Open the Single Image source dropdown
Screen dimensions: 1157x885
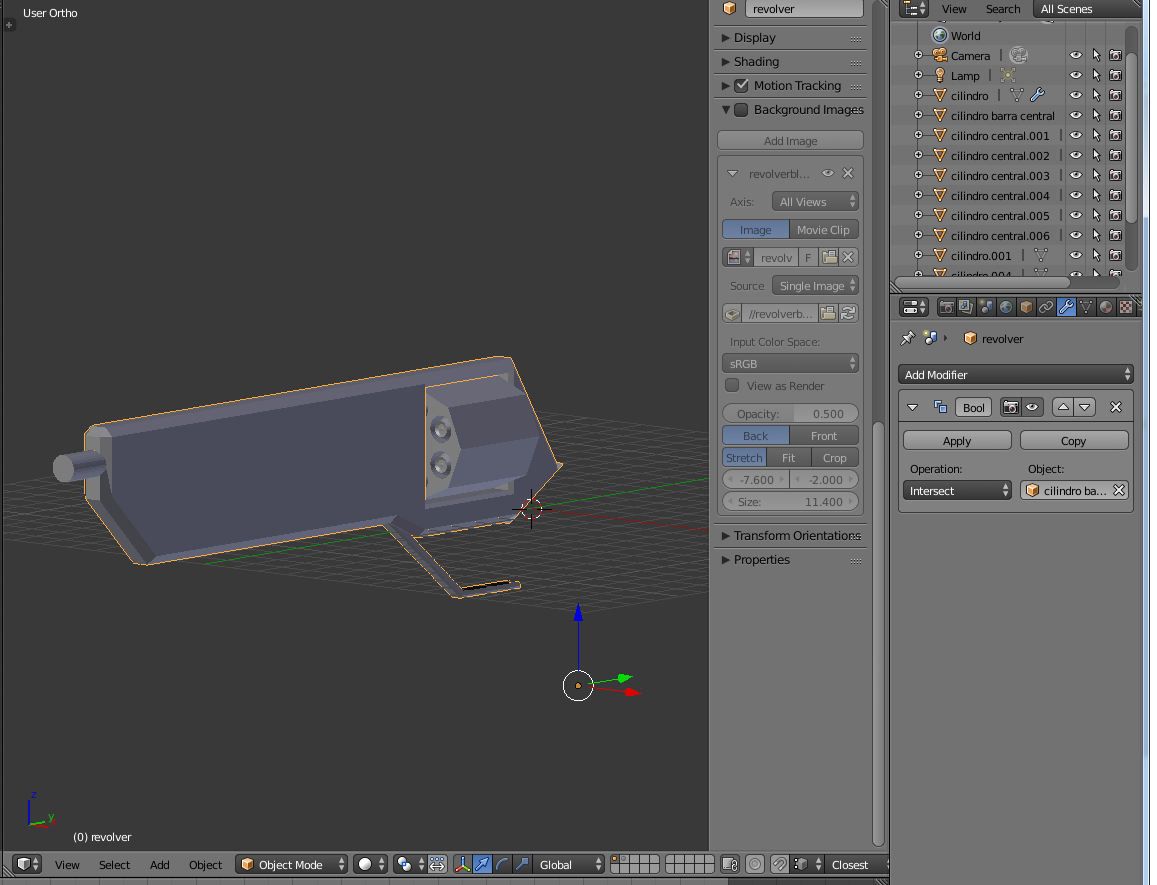pos(815,286)
